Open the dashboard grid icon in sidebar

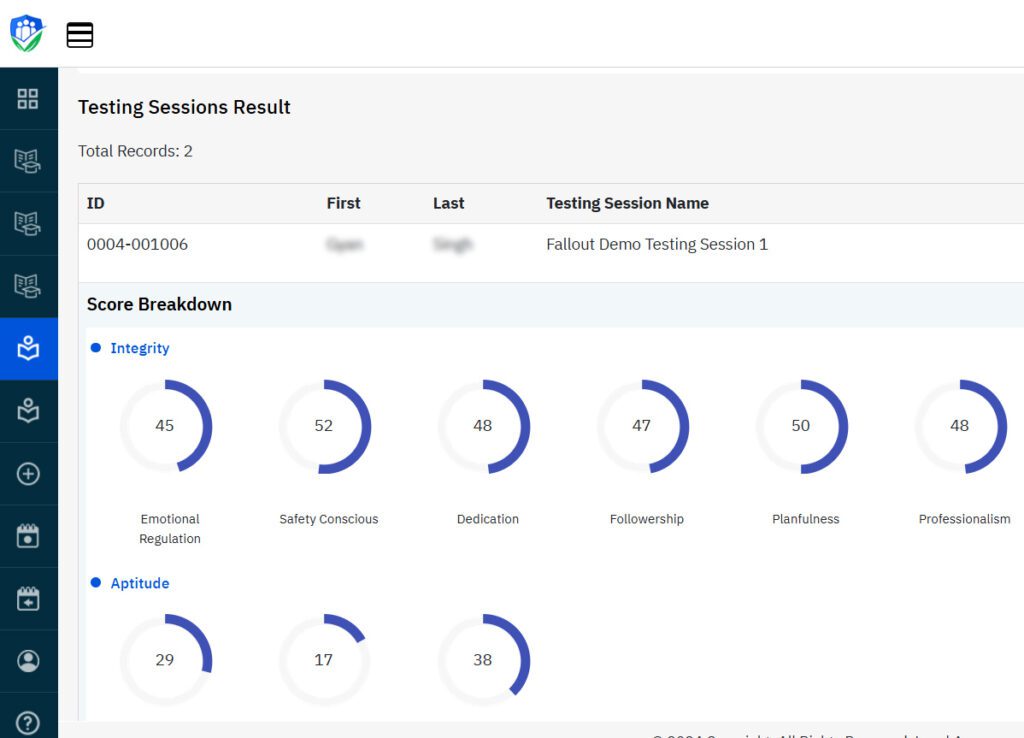(29, 98)
